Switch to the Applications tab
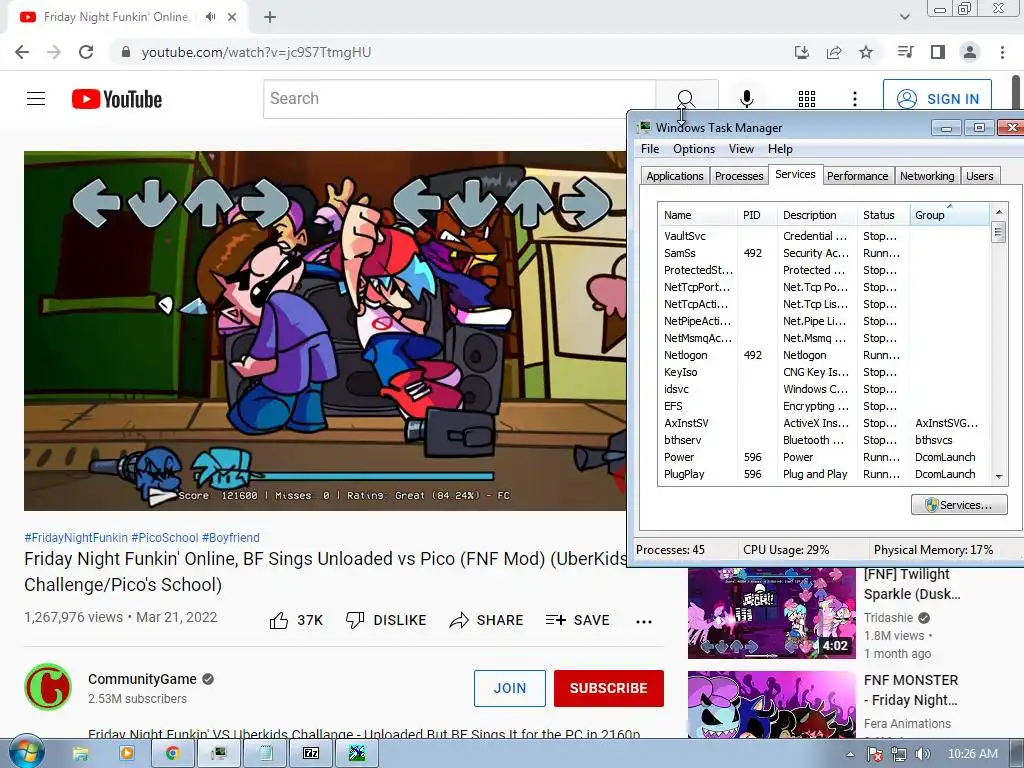The height and width of the screenshot is (768, 1024). pos(675,176)
